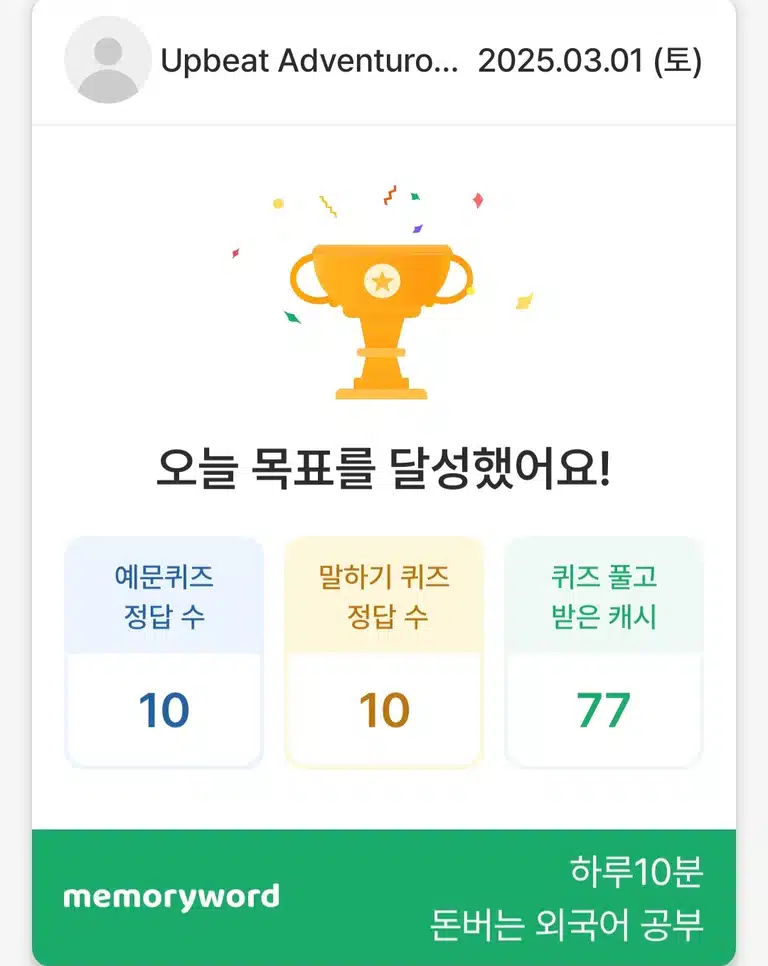
Task: Tap the blue number 10 score
Action: pos(164,710)
